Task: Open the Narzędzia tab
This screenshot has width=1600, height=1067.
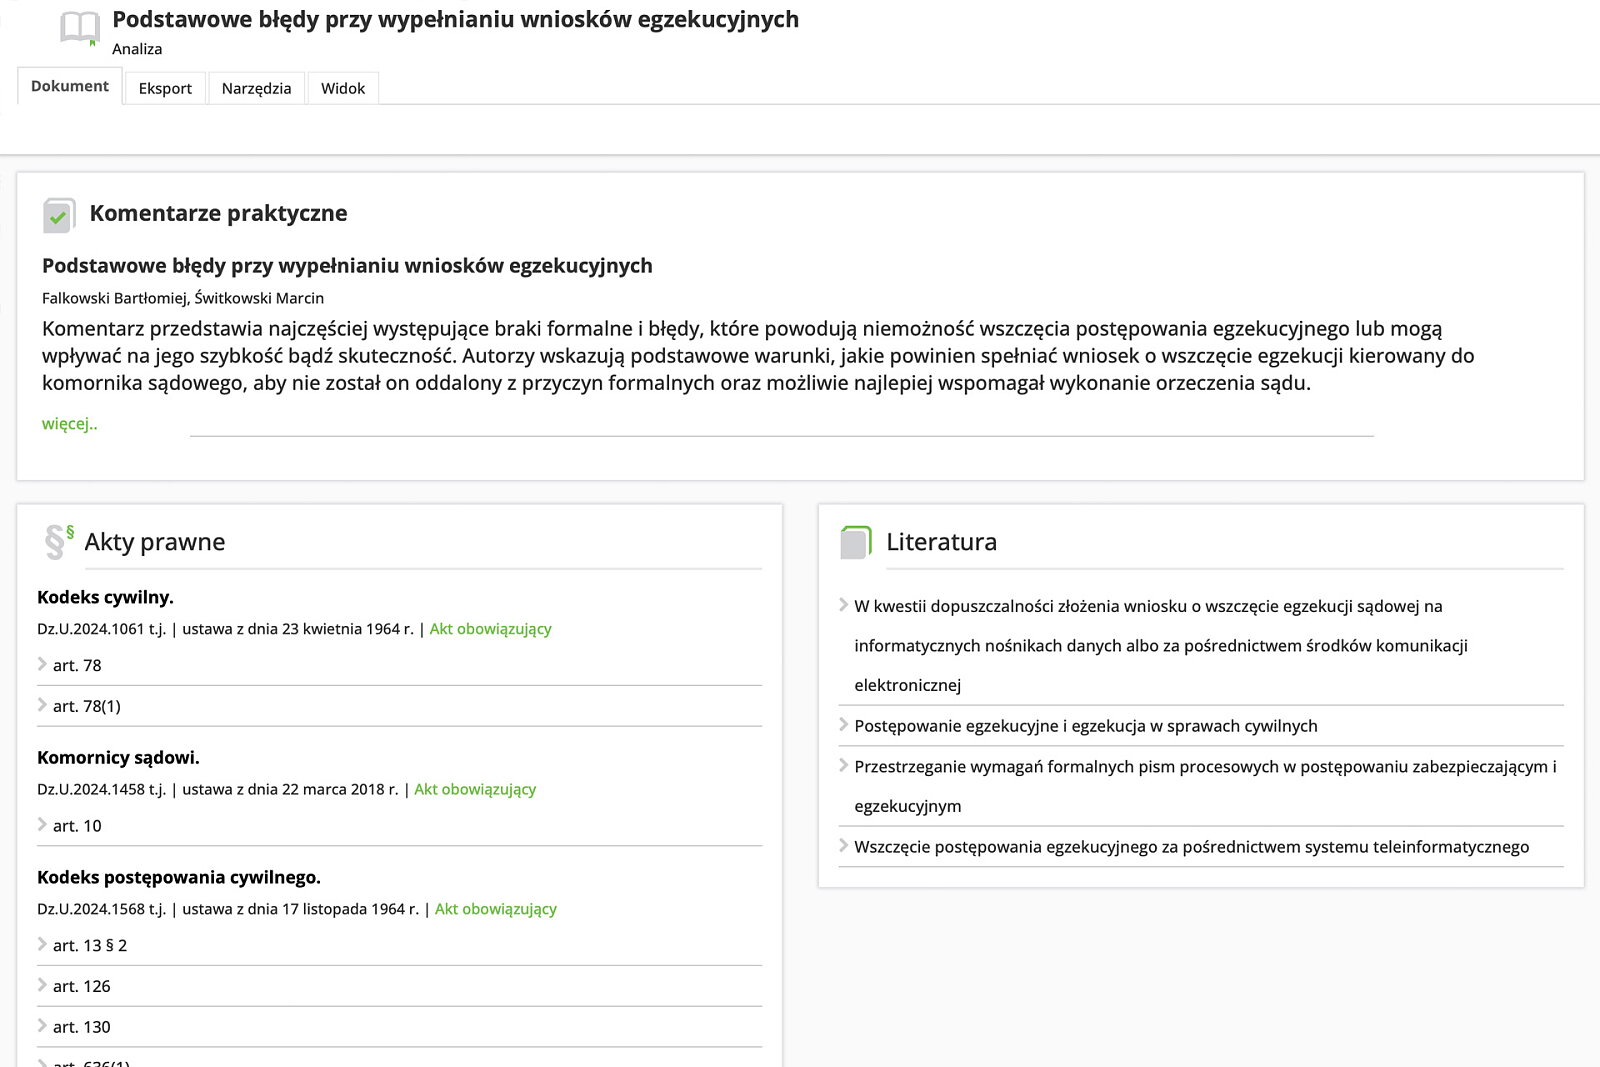Action: 256,88
